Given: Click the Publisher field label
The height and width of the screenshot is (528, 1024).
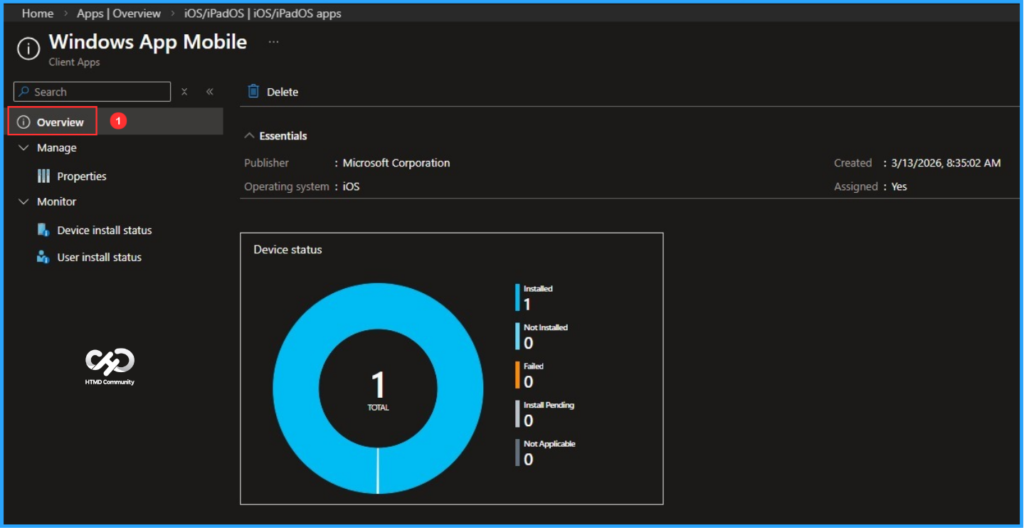Looking at the screenshot, I should click(266, 163).
